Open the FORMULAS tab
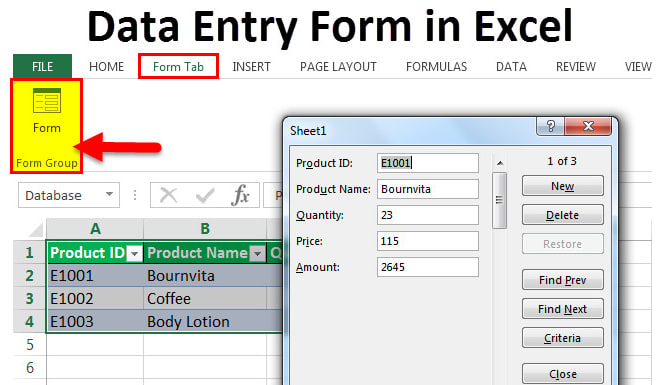This screenshot has height=385, width=660. coord(436,66)
